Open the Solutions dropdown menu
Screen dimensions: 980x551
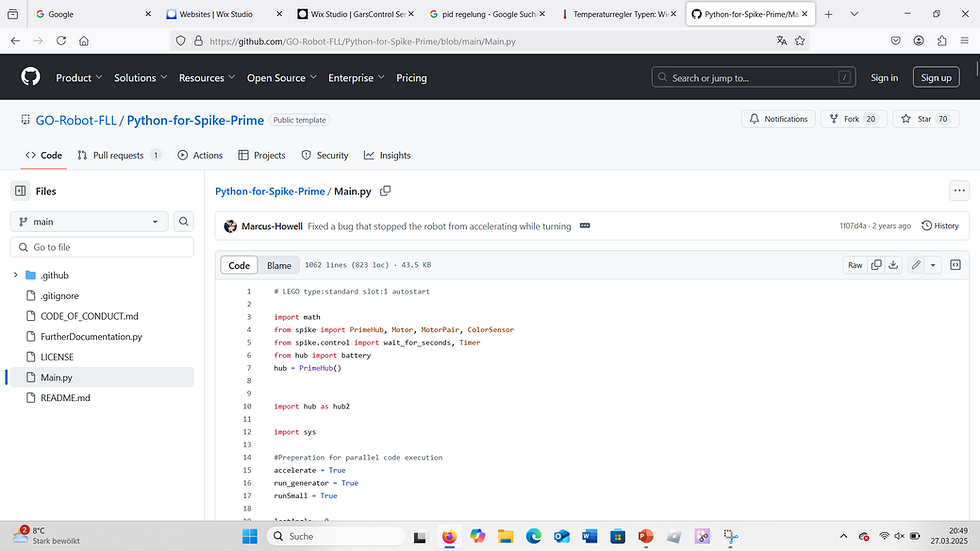point(141,77)
